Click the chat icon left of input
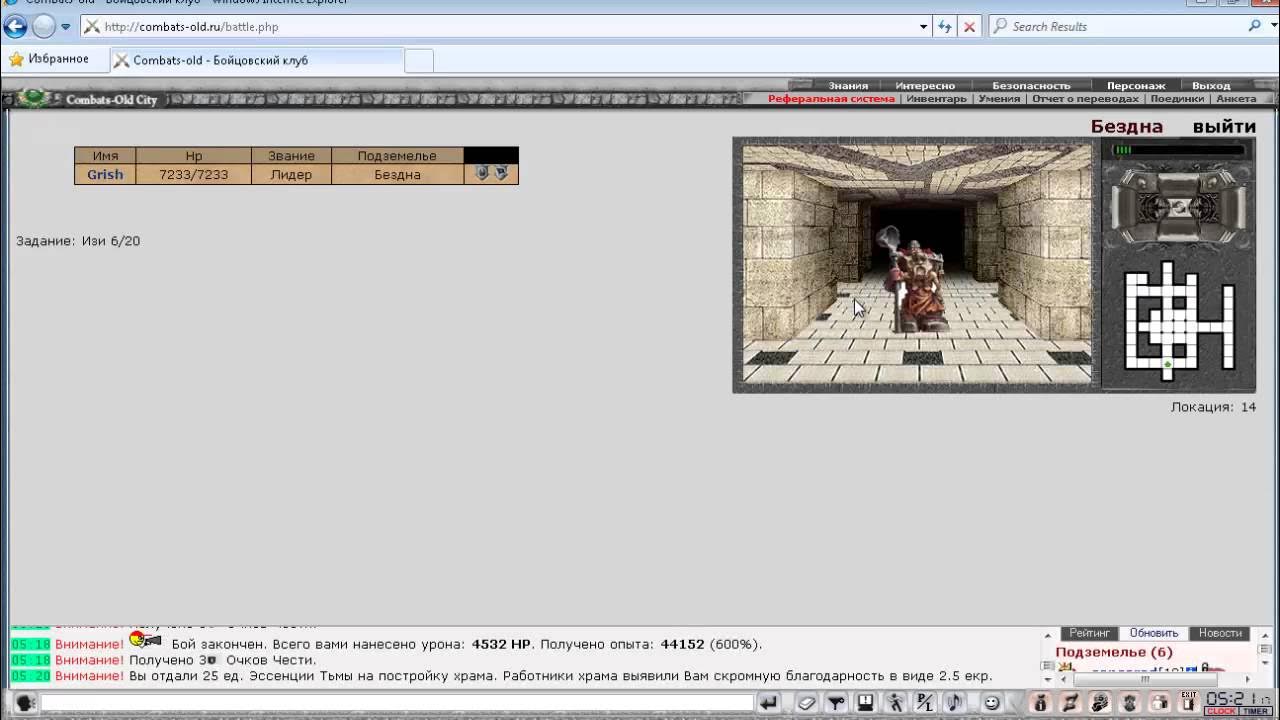1280x720 pixels. [x=25, y=702]
